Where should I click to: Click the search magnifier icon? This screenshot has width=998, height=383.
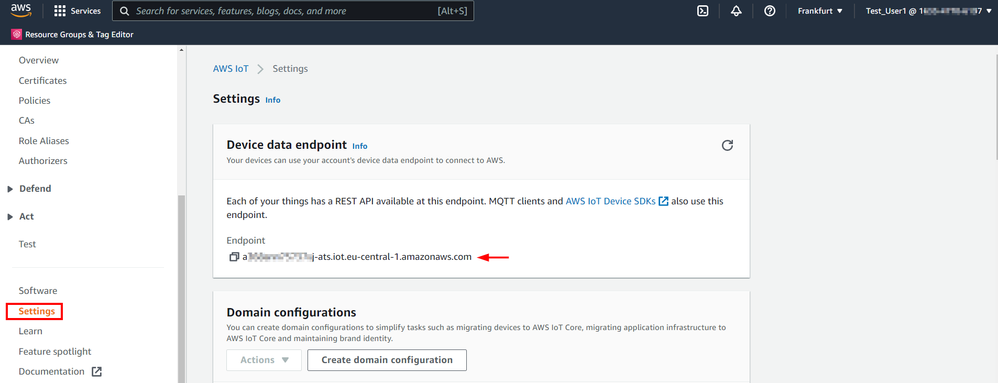[124, 11]
